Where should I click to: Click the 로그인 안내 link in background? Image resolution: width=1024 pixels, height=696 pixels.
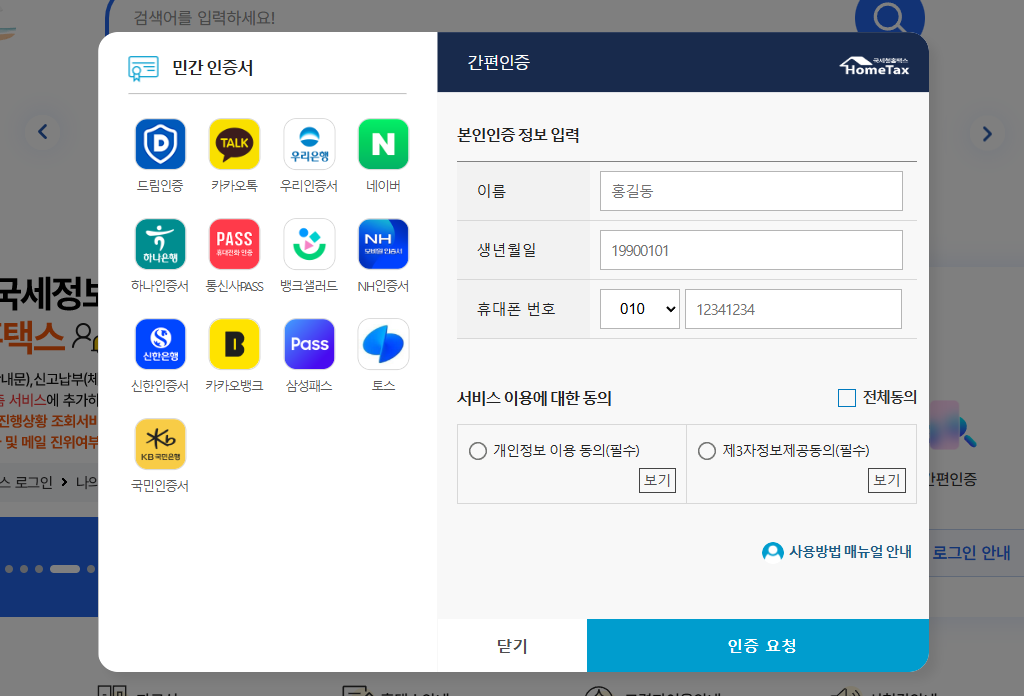[971, 552]
